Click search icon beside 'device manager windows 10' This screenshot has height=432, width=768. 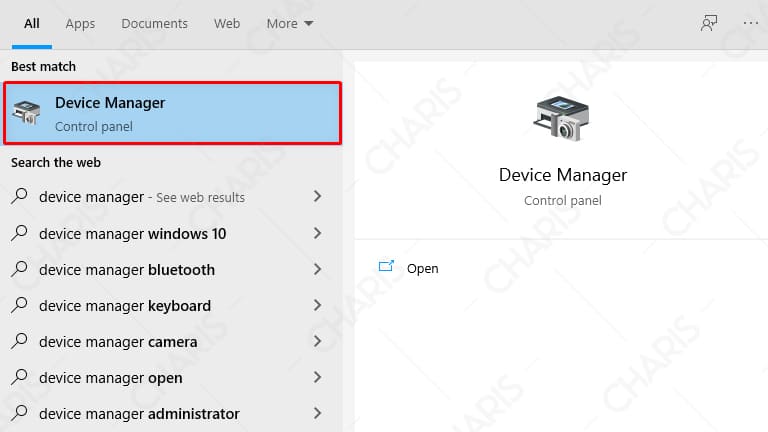coord(19,233)
